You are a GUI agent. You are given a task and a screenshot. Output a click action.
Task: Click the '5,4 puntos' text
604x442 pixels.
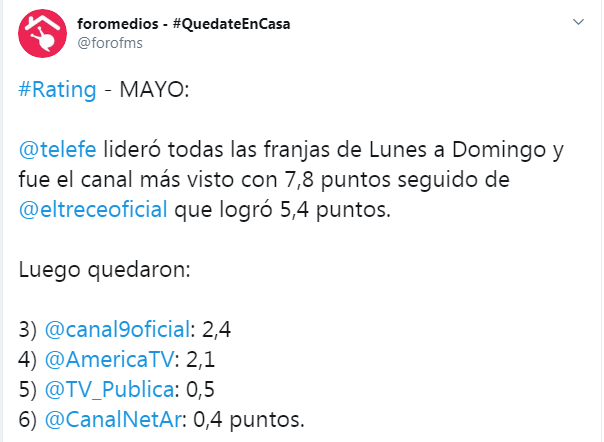[x=335, y=210]
